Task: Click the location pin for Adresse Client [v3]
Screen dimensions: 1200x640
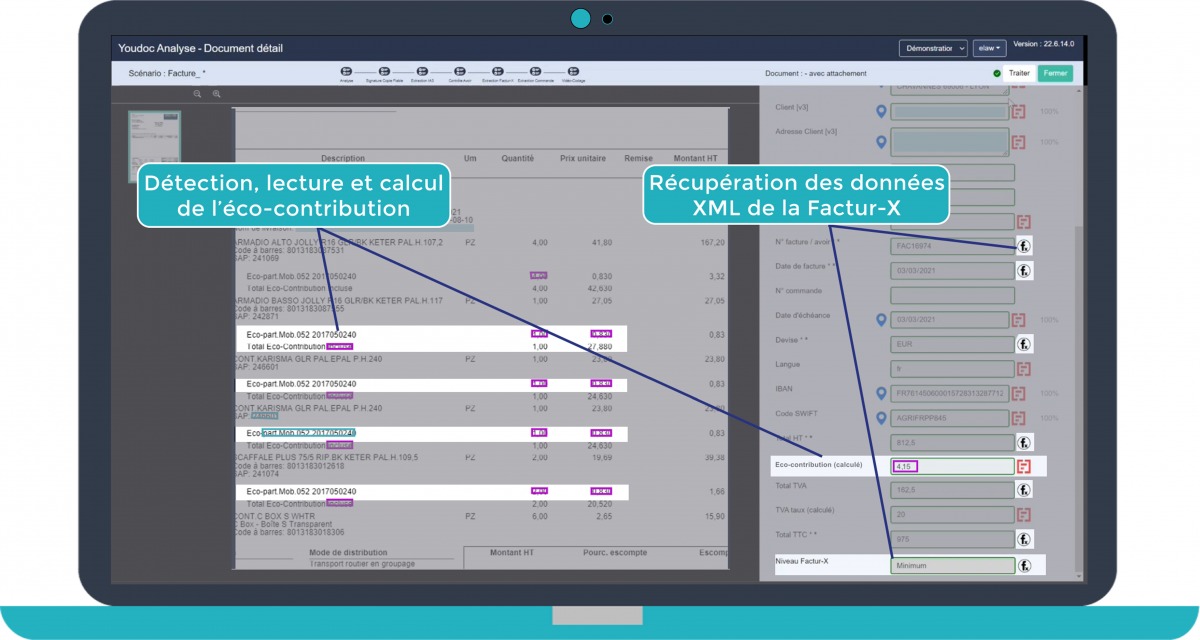Action: (881, 143)
